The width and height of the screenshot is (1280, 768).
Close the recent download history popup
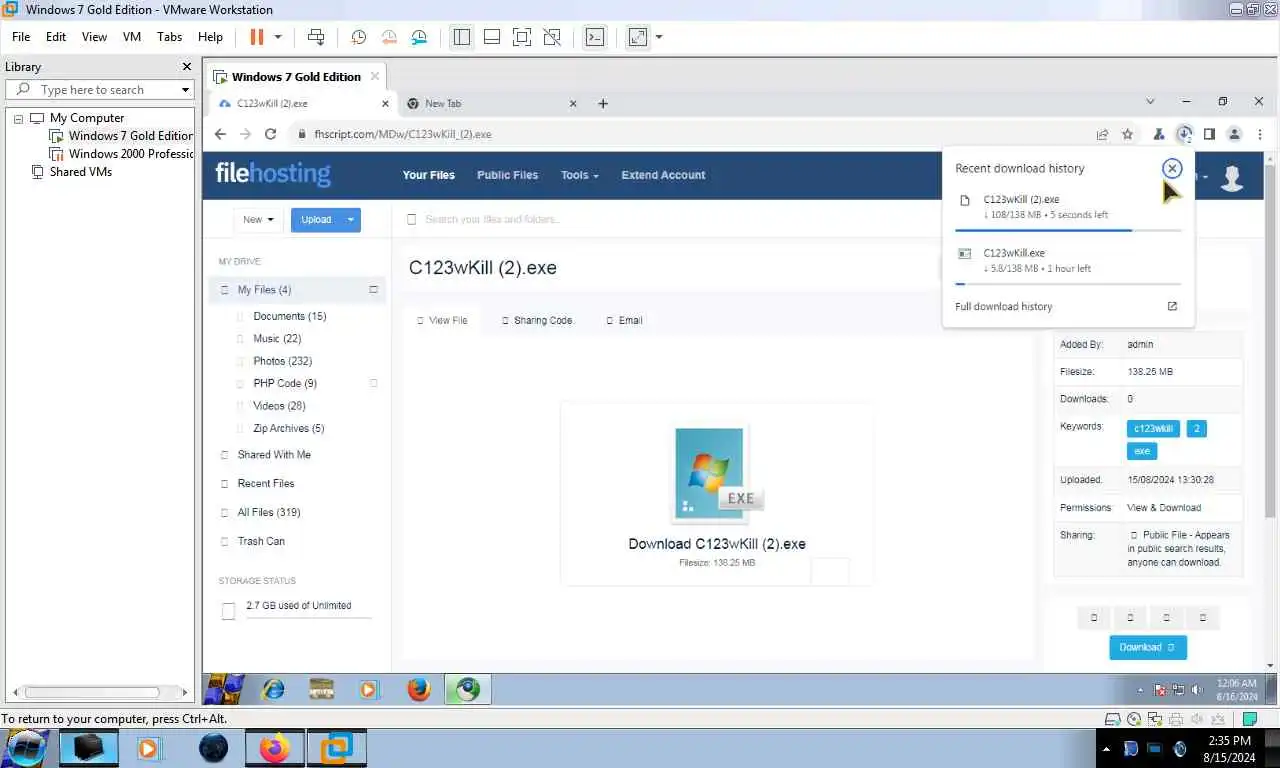pos(1172,169)
